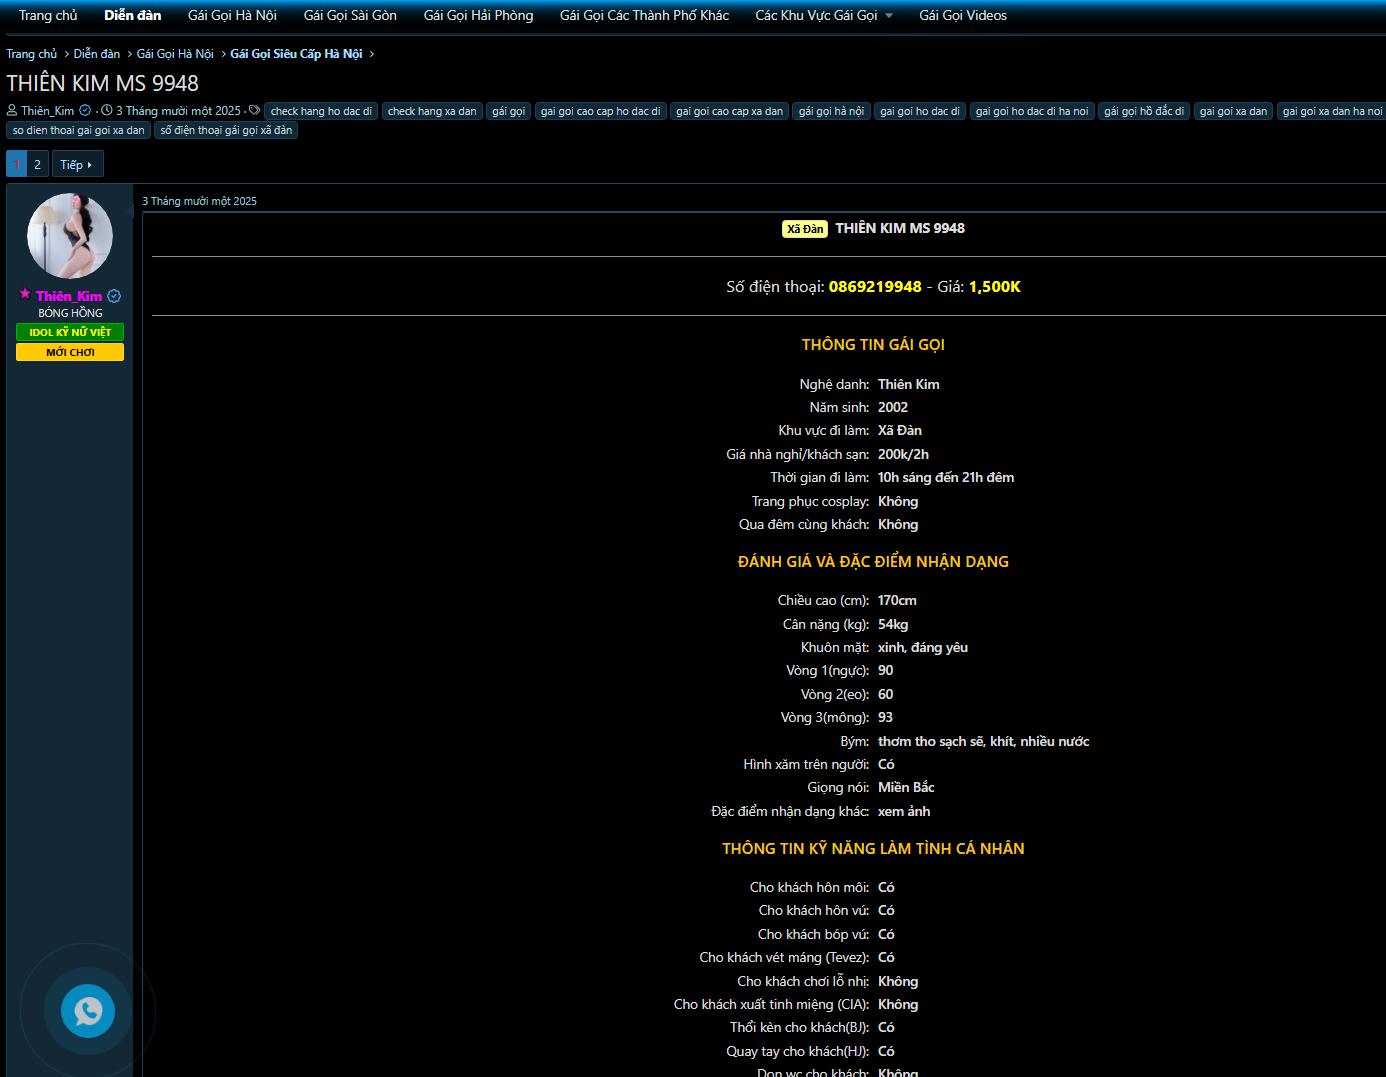Click the post date above the message
The image size is (1386, 1077).
coord(199,201)
